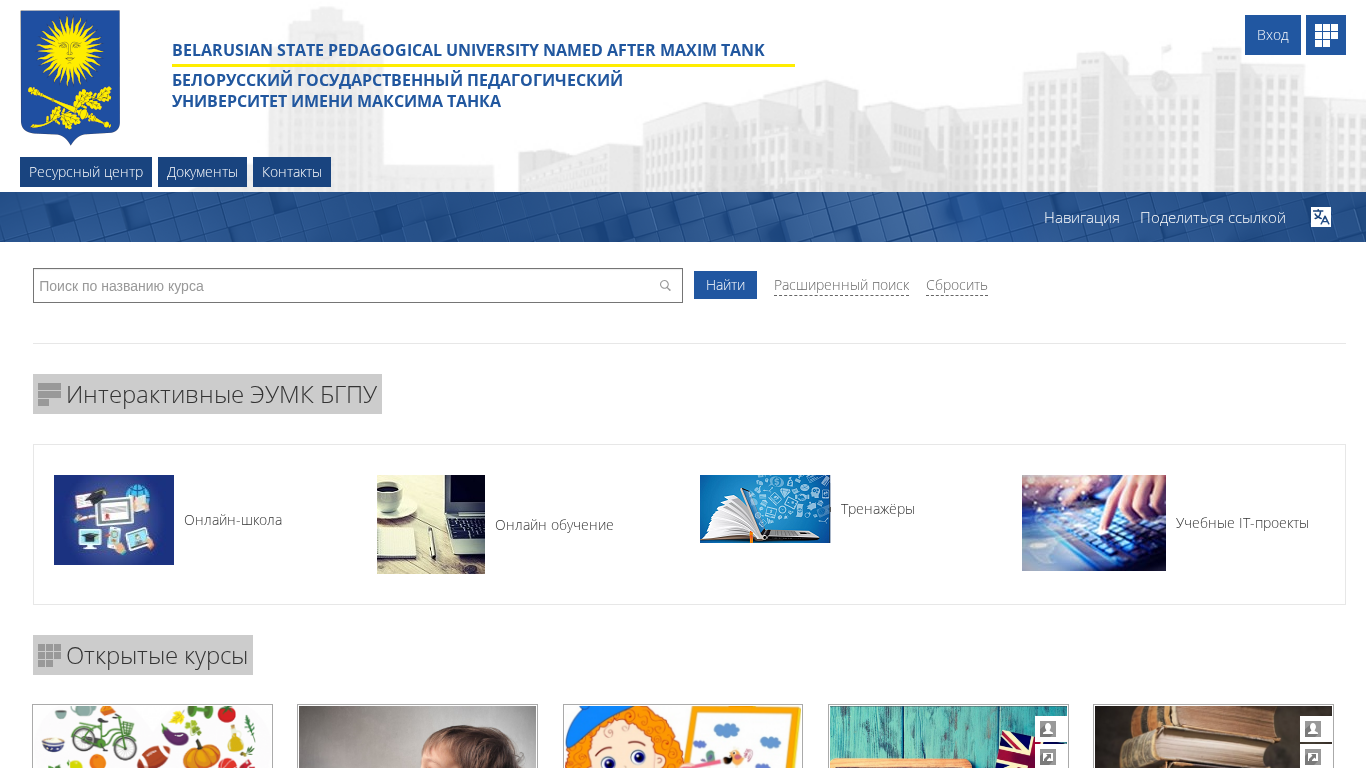Open the Тренажёры book and laptop thumbnail
Viewport: 1366px width, 768px height.
pos(765,509)
